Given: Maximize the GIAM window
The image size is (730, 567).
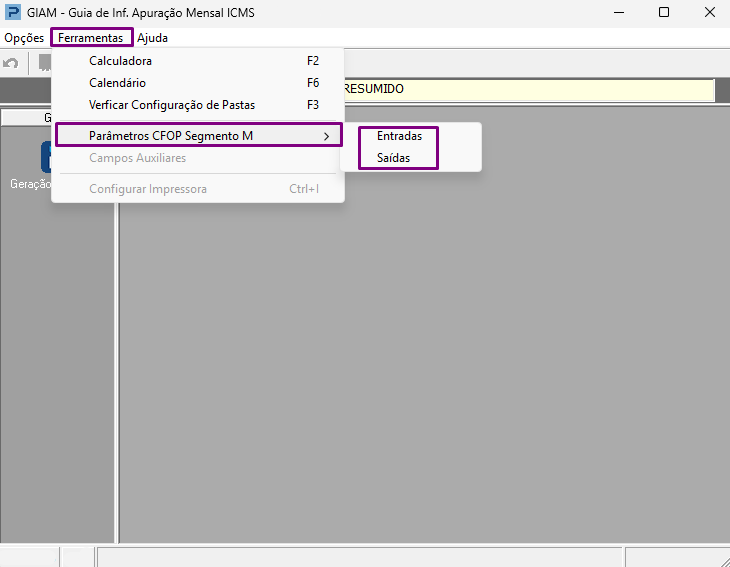Looking at the screenshot, I should point(664,12).
